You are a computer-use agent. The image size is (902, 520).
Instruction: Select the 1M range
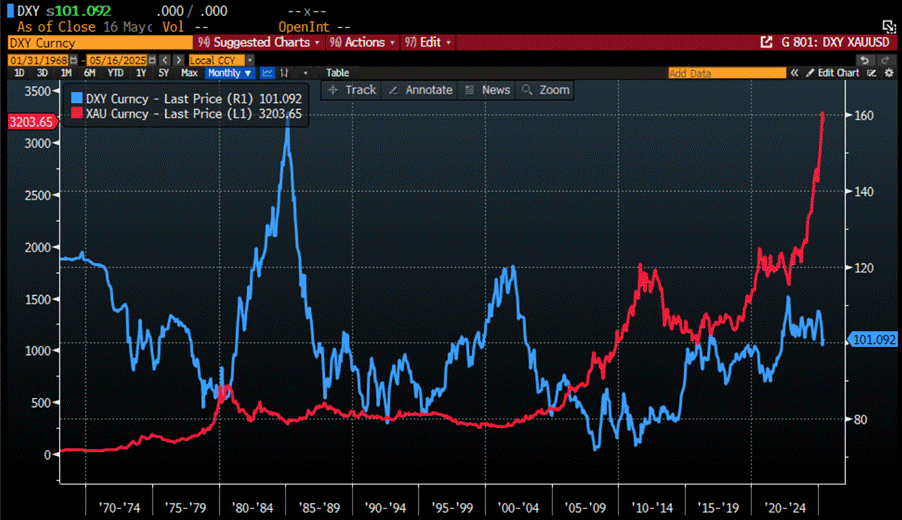[66, 73]
